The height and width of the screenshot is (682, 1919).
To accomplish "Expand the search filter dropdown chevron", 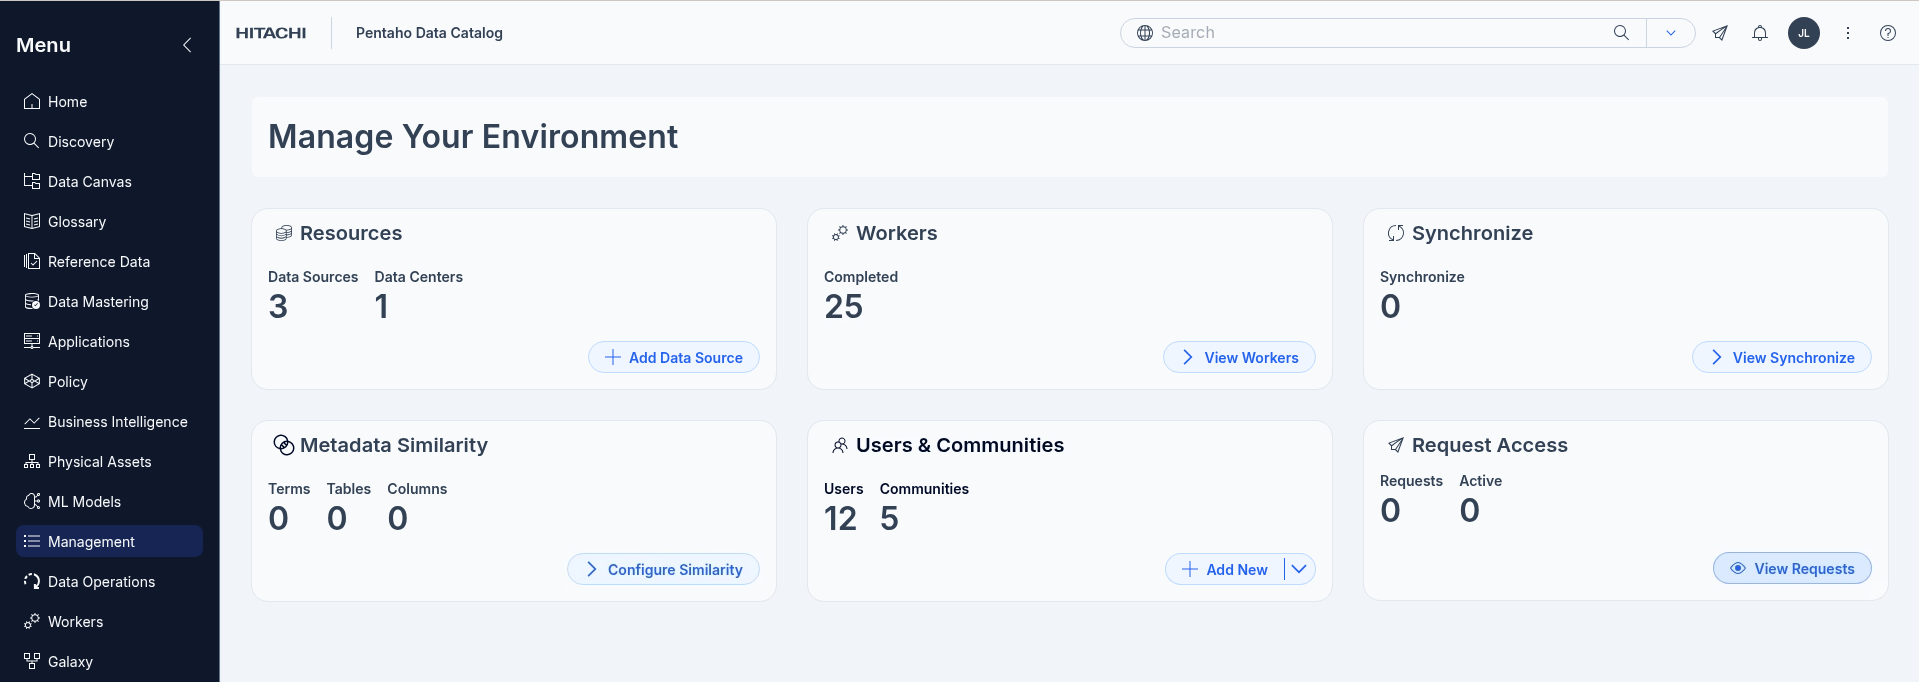I will pos(1670,33).
